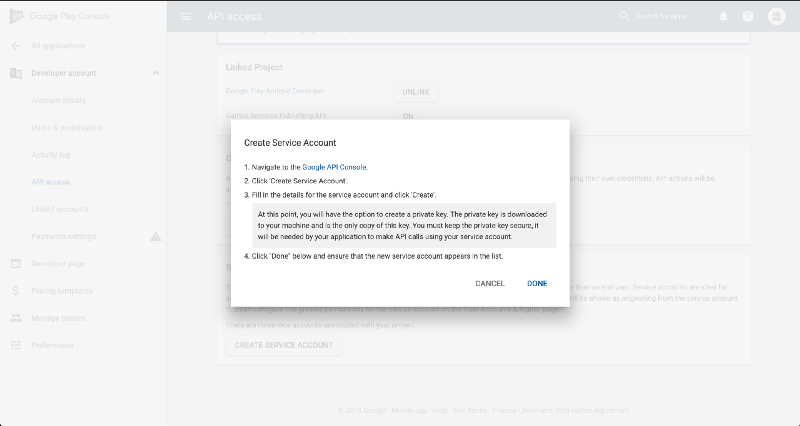Viewport: 800px width, 426px height.
Task: Click the UNLINK button
Action: click(x=416, y=92)
